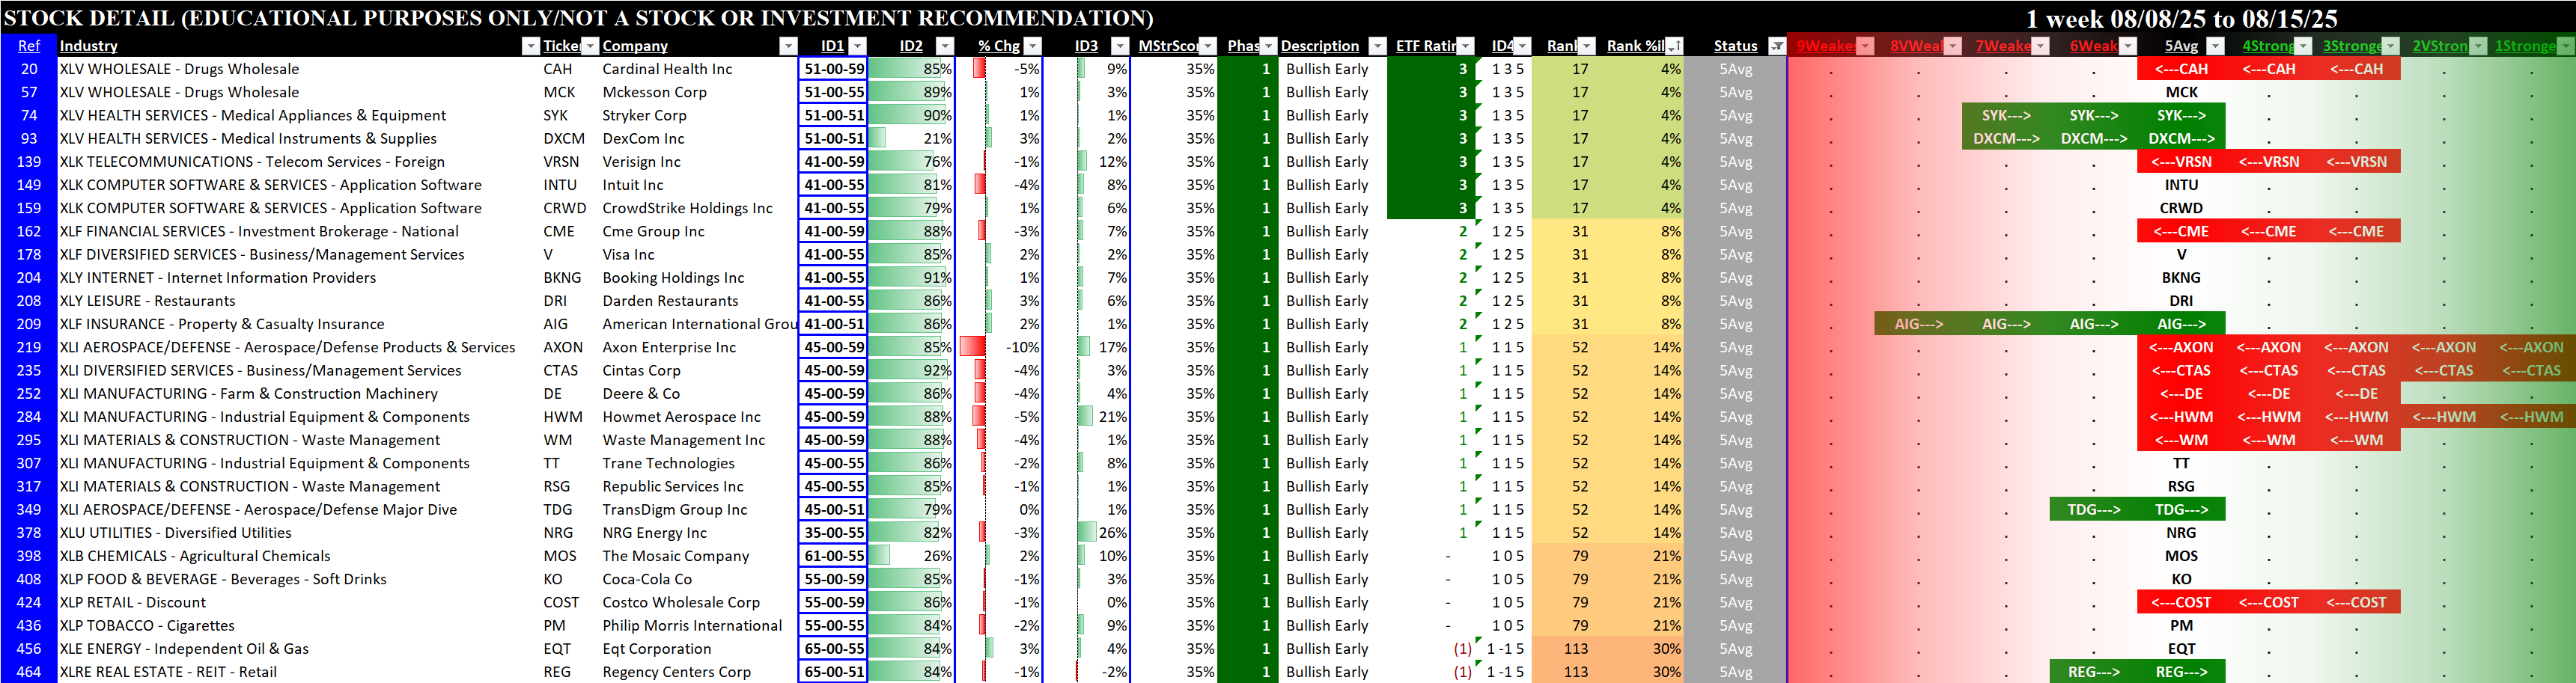Open the 8VWeak column filter dropdown

click(x=1953, y=46)
